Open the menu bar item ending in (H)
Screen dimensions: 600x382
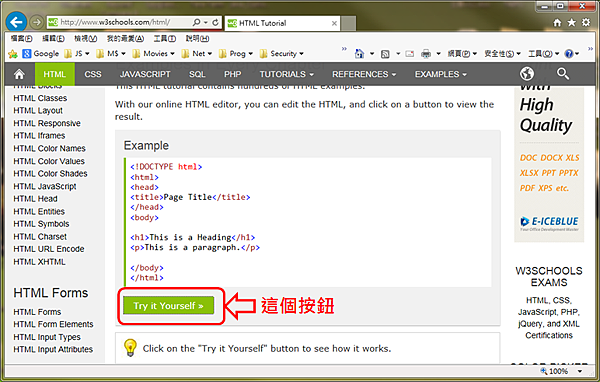(x=197, y=39)
